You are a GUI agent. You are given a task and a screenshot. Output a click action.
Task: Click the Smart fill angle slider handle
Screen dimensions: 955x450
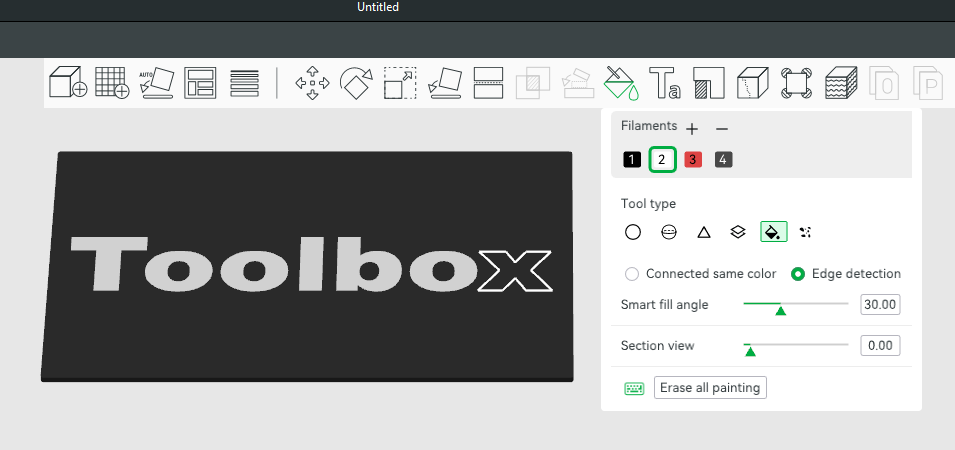click(x=780, y=311)
